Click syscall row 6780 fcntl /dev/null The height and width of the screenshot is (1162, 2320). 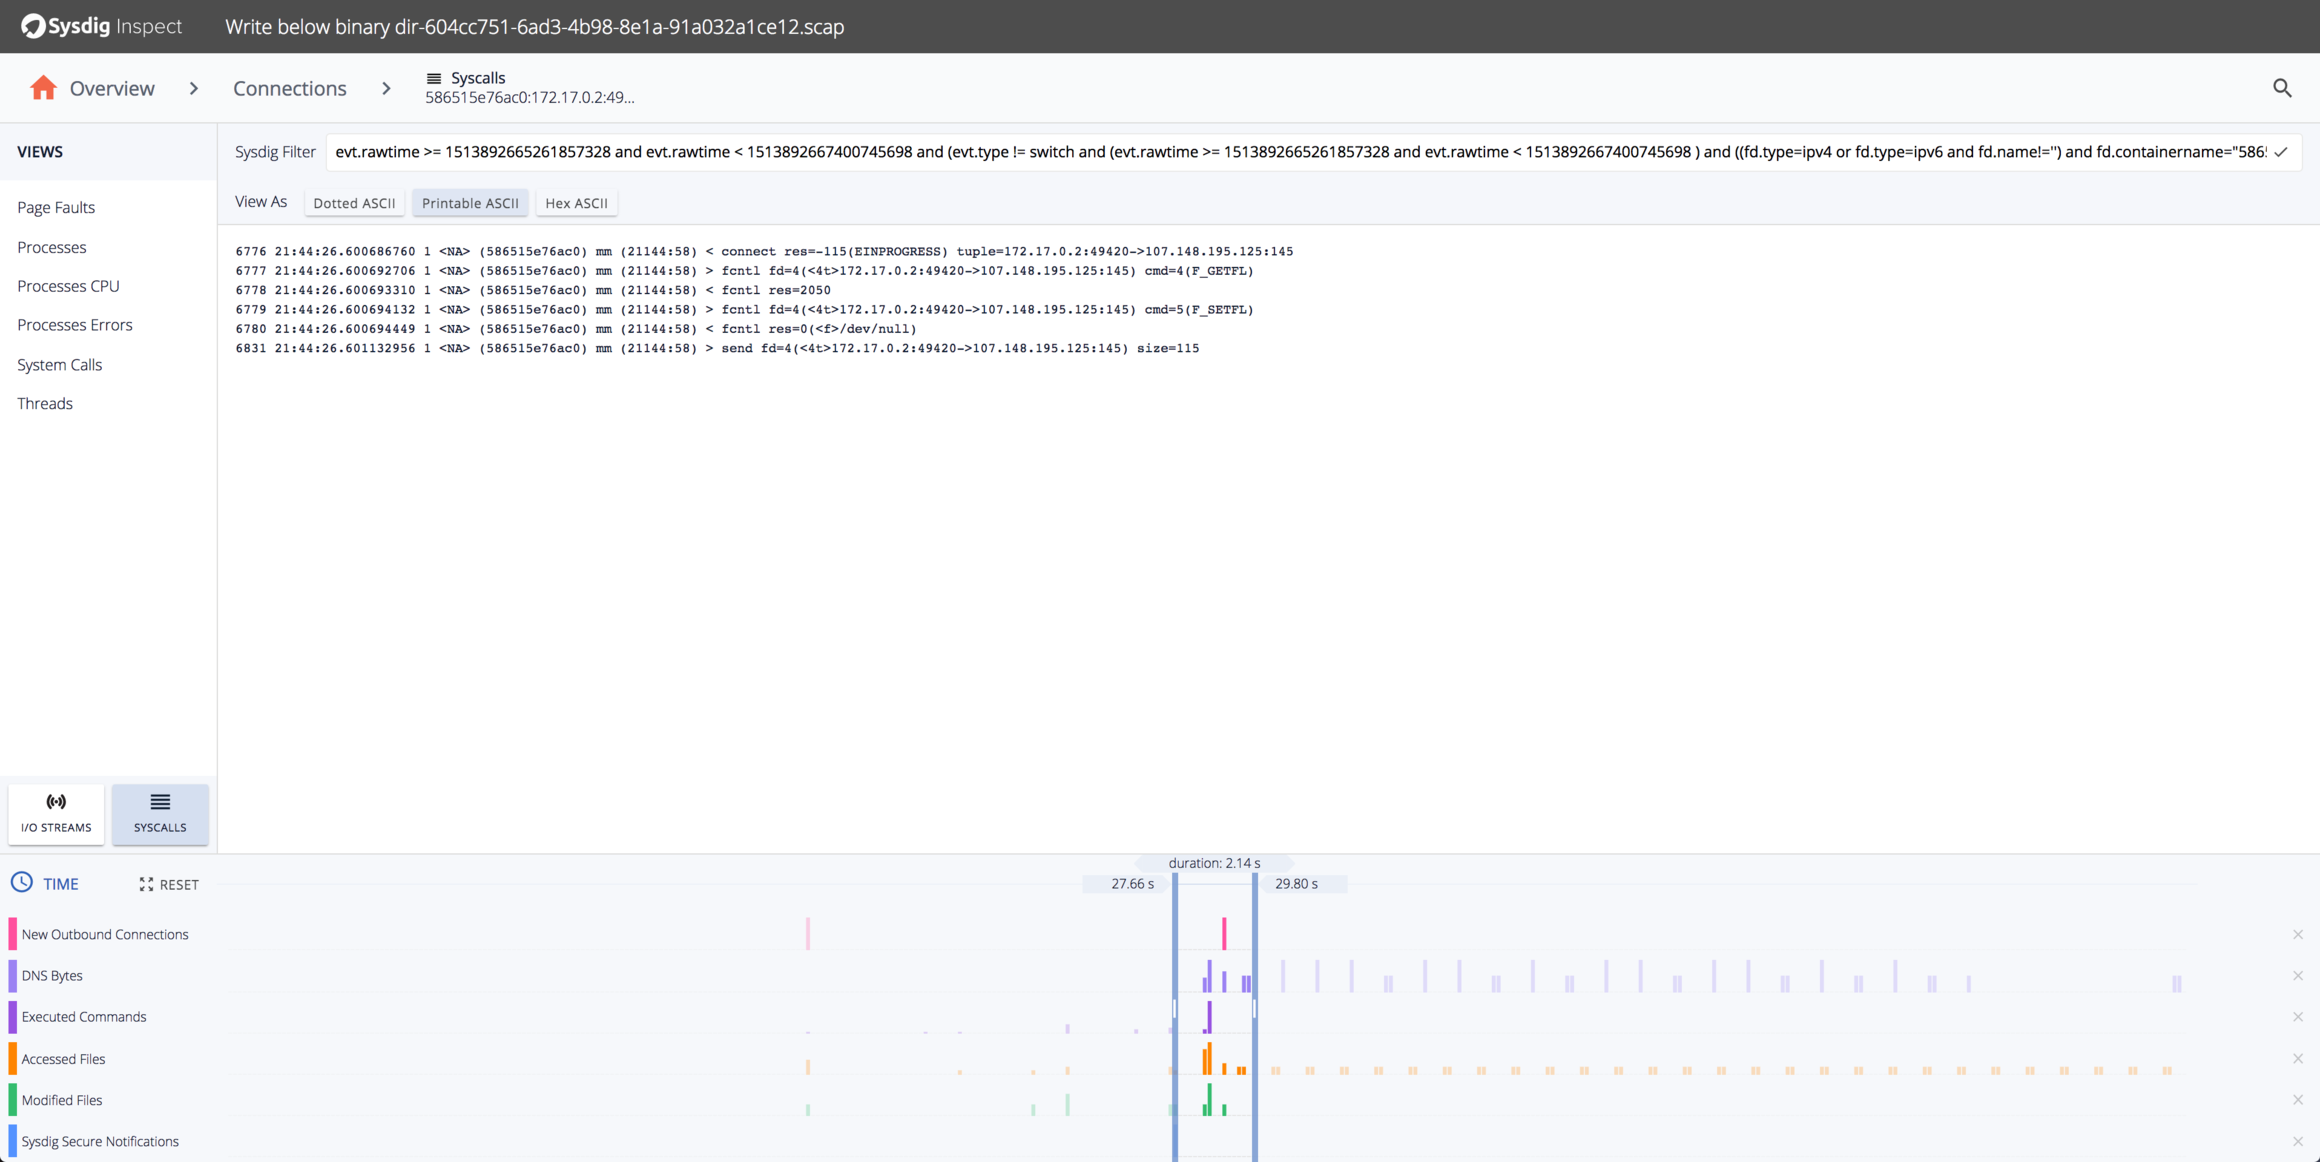(576, 329)
